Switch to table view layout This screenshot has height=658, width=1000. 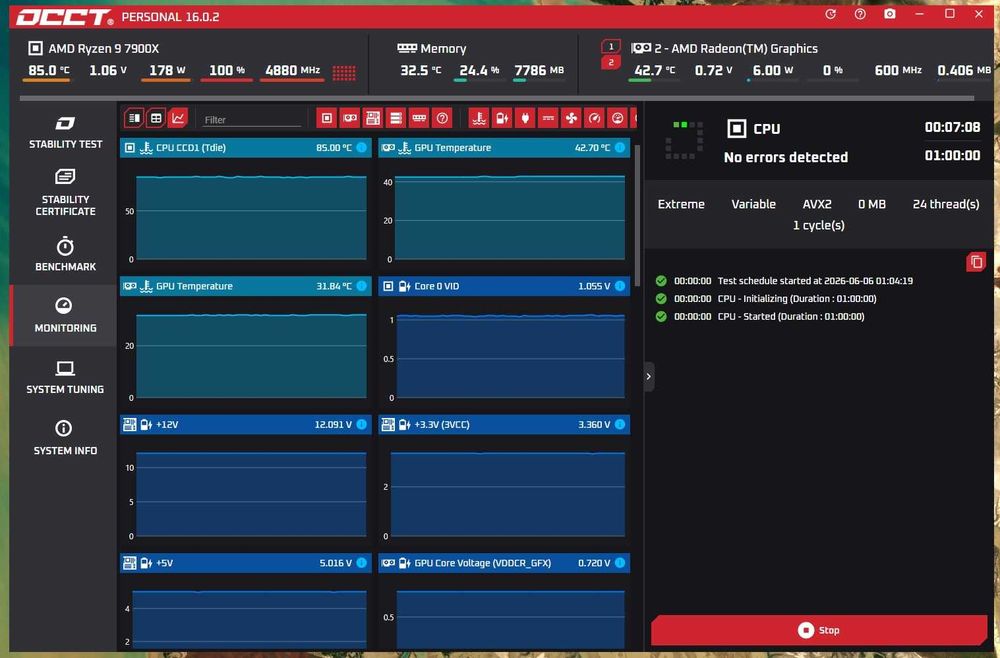(x=156, y=118)
